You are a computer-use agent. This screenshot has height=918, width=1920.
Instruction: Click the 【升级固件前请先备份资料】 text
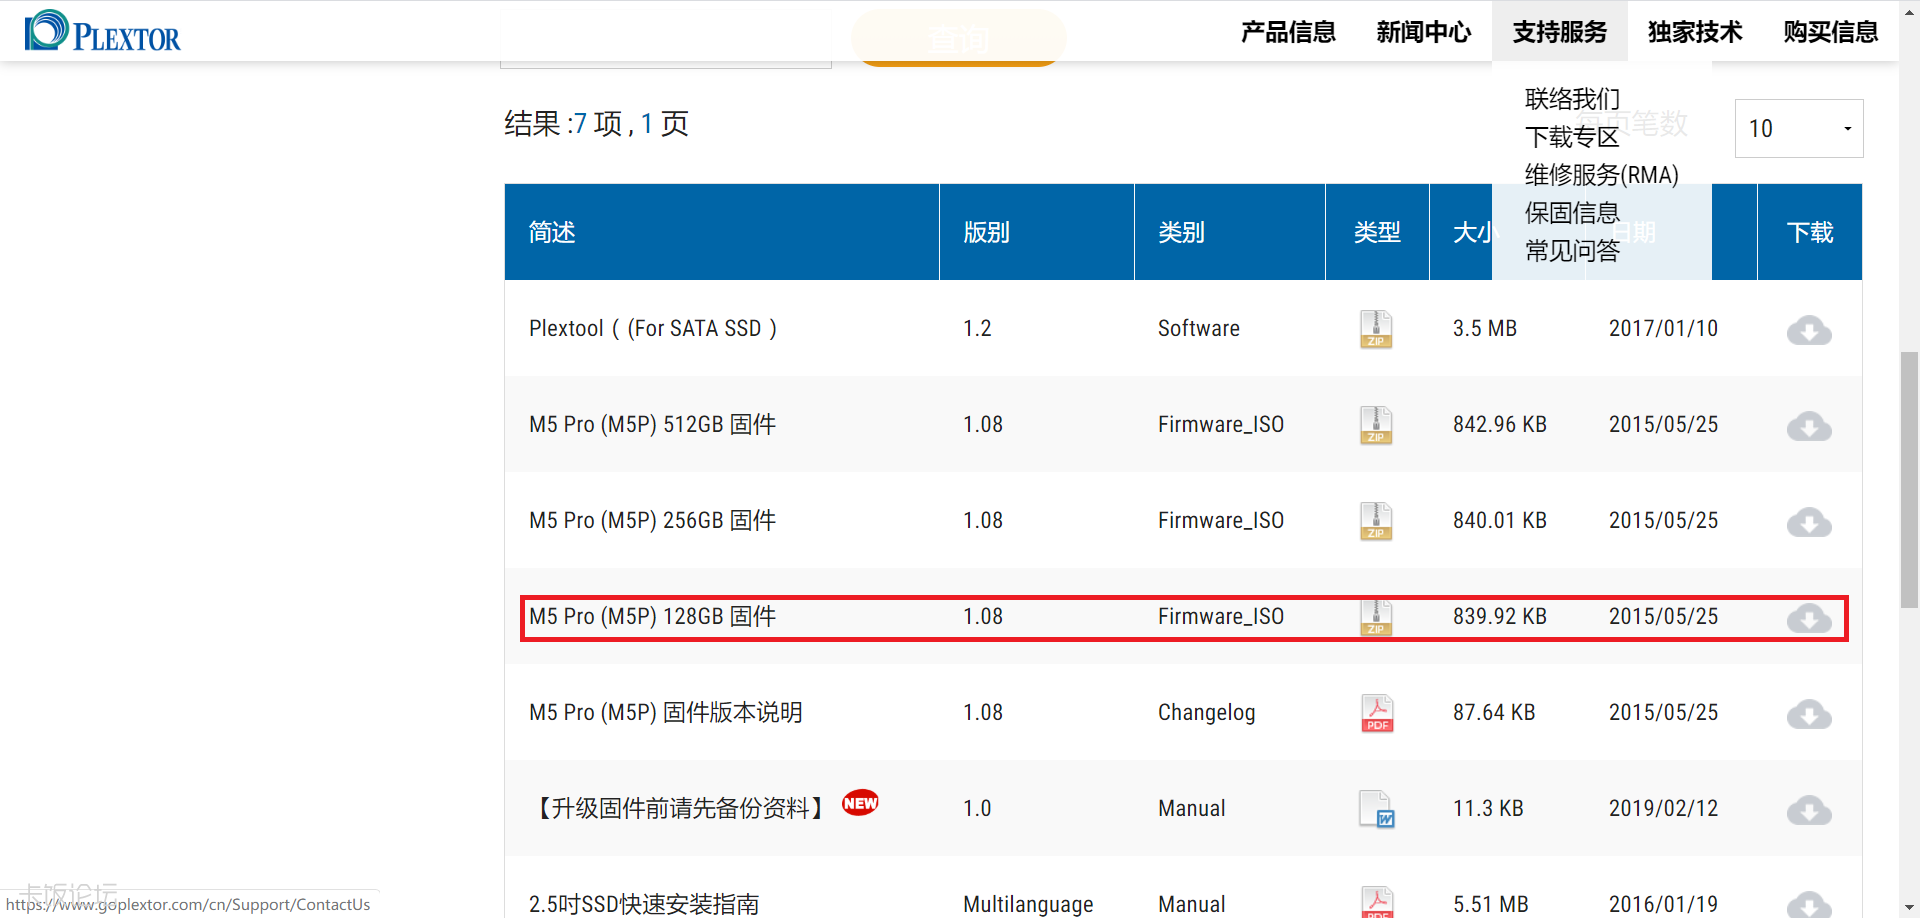point(680,808)
